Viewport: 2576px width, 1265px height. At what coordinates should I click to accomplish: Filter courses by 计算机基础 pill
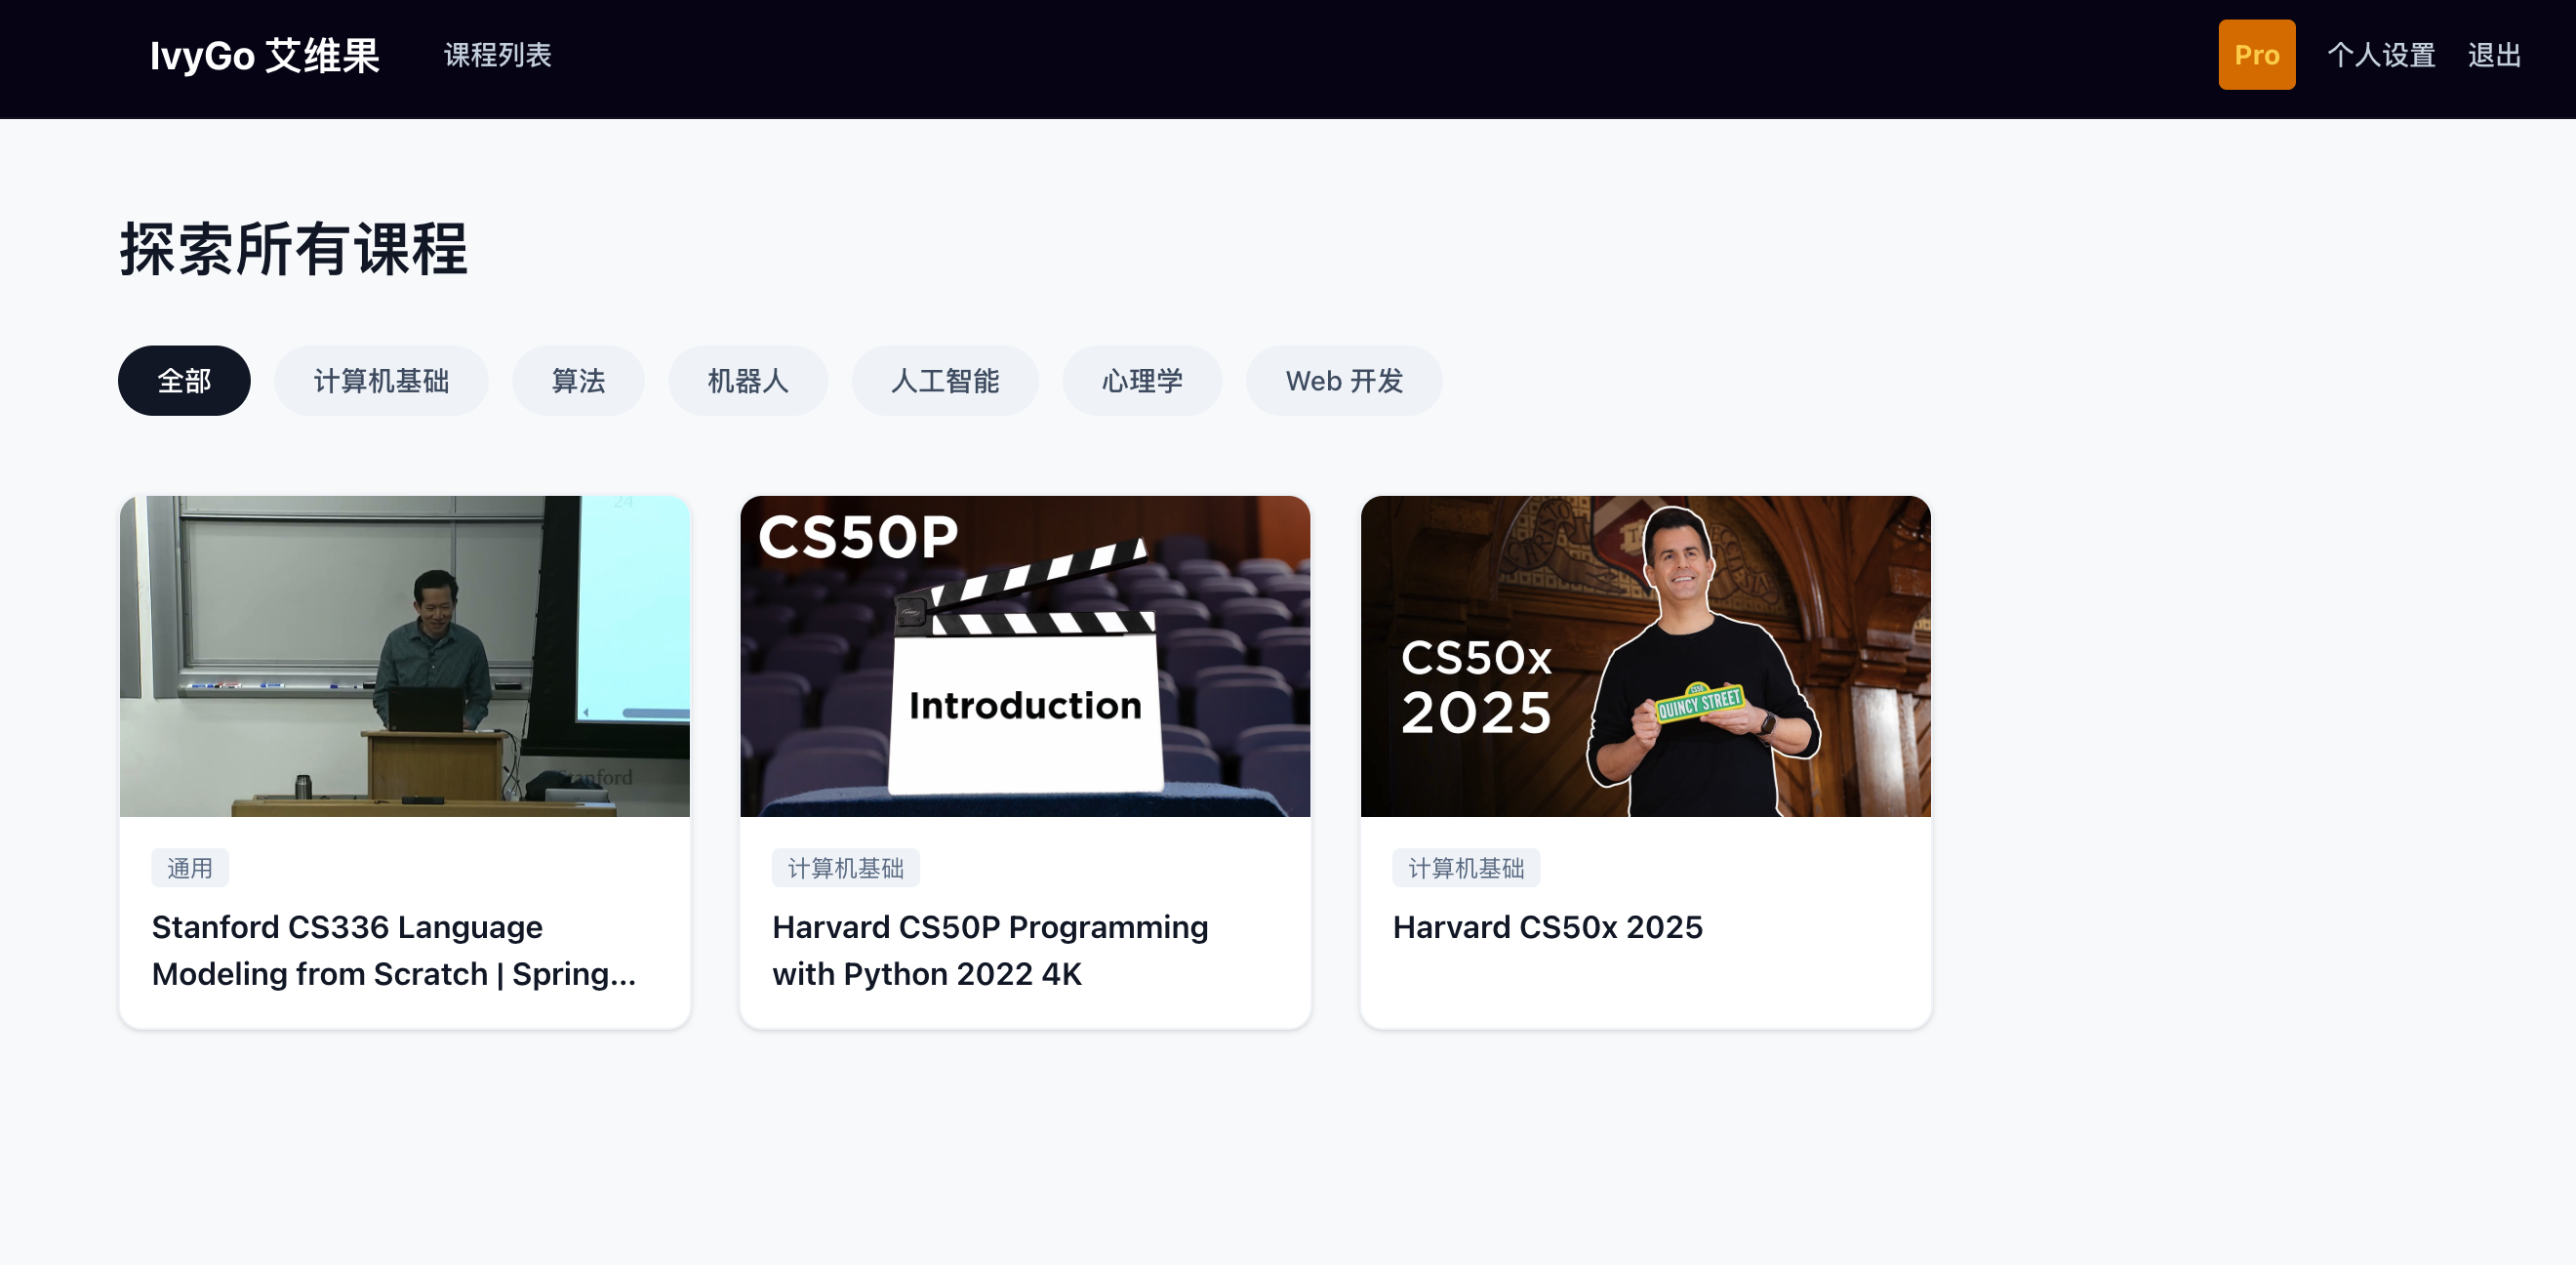(x=381, y=381)
